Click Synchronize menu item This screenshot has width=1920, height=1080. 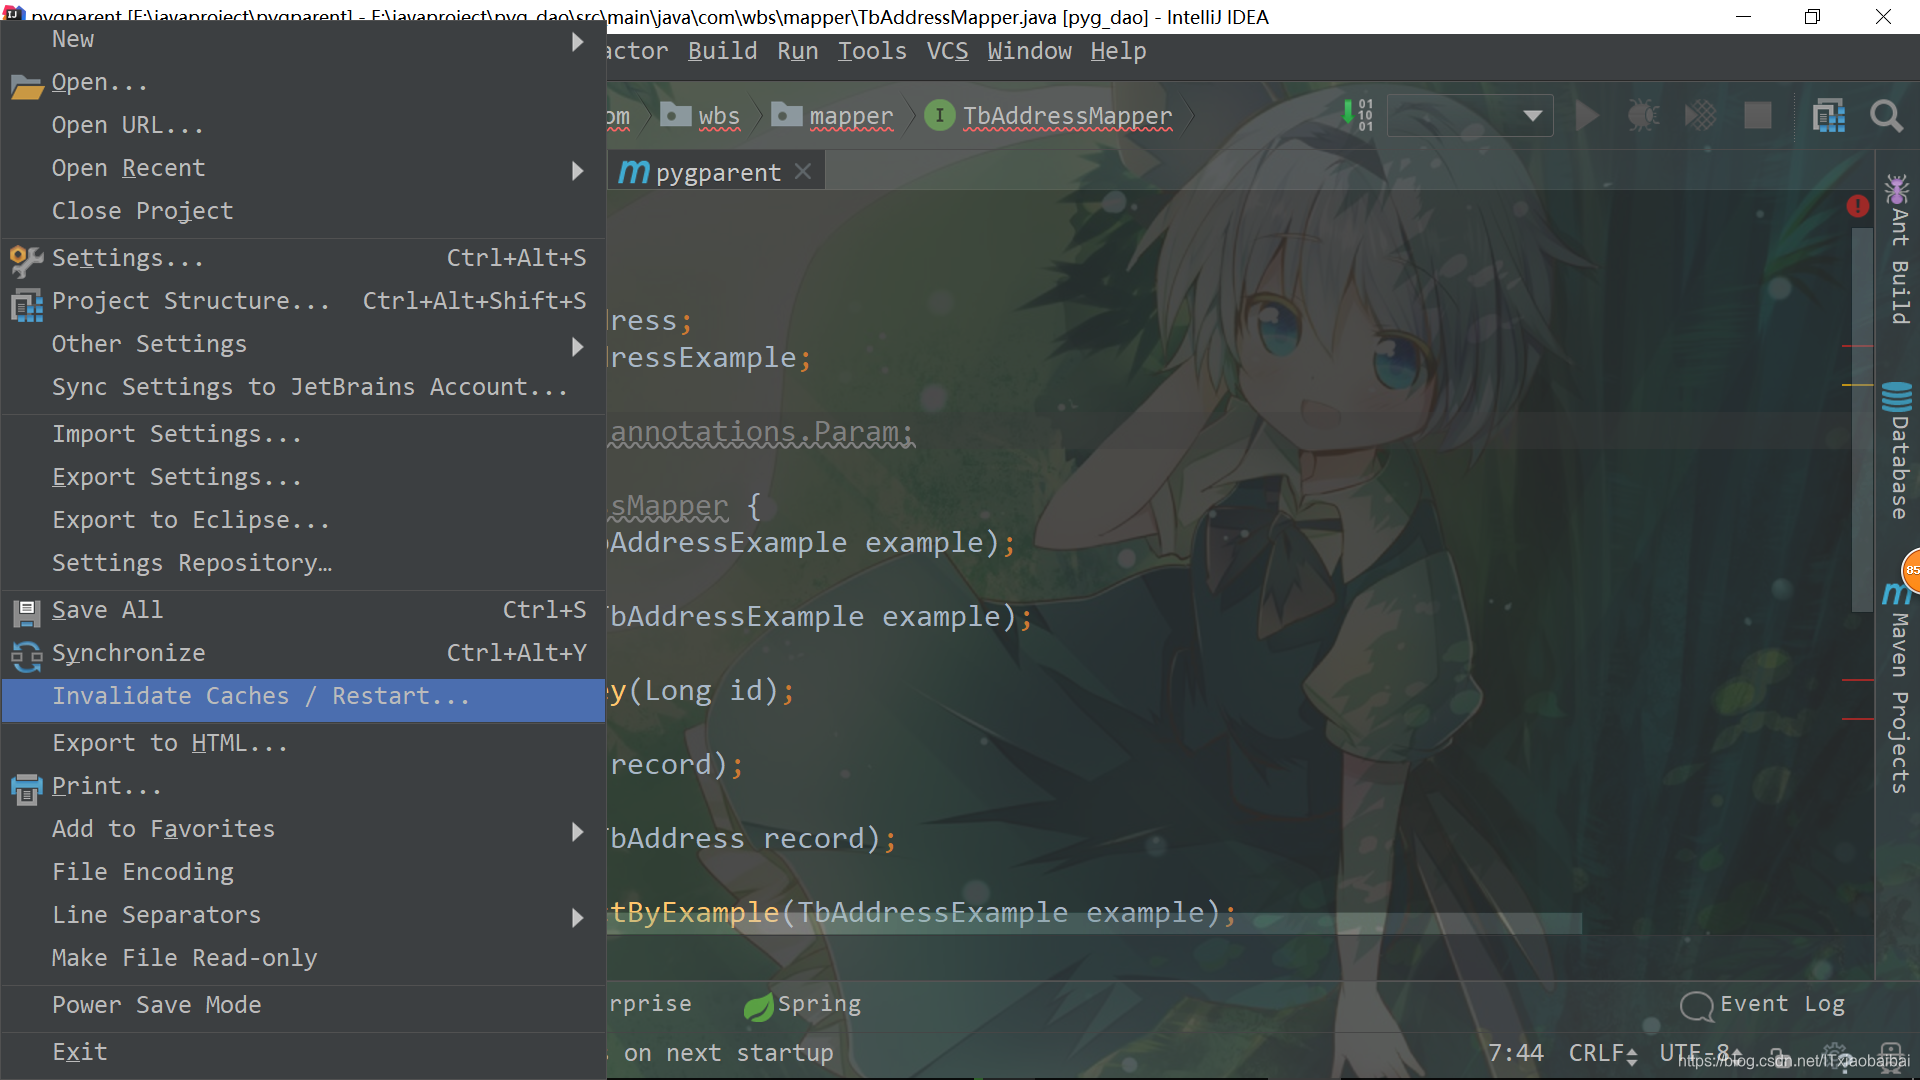(303, 653)
